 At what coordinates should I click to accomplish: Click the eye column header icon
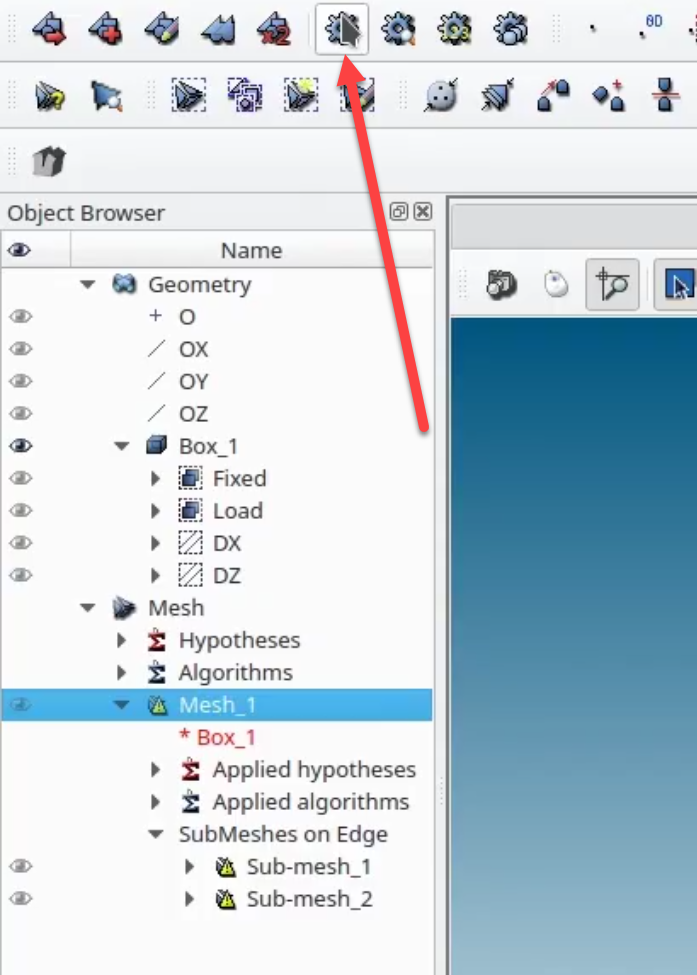point(19,250)
